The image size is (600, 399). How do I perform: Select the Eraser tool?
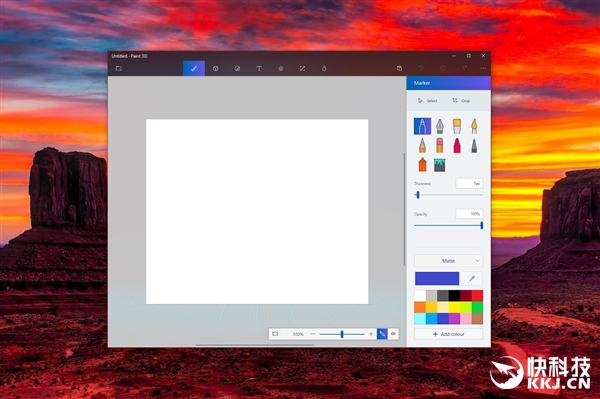pyautogui.click(x=440, y=146)
